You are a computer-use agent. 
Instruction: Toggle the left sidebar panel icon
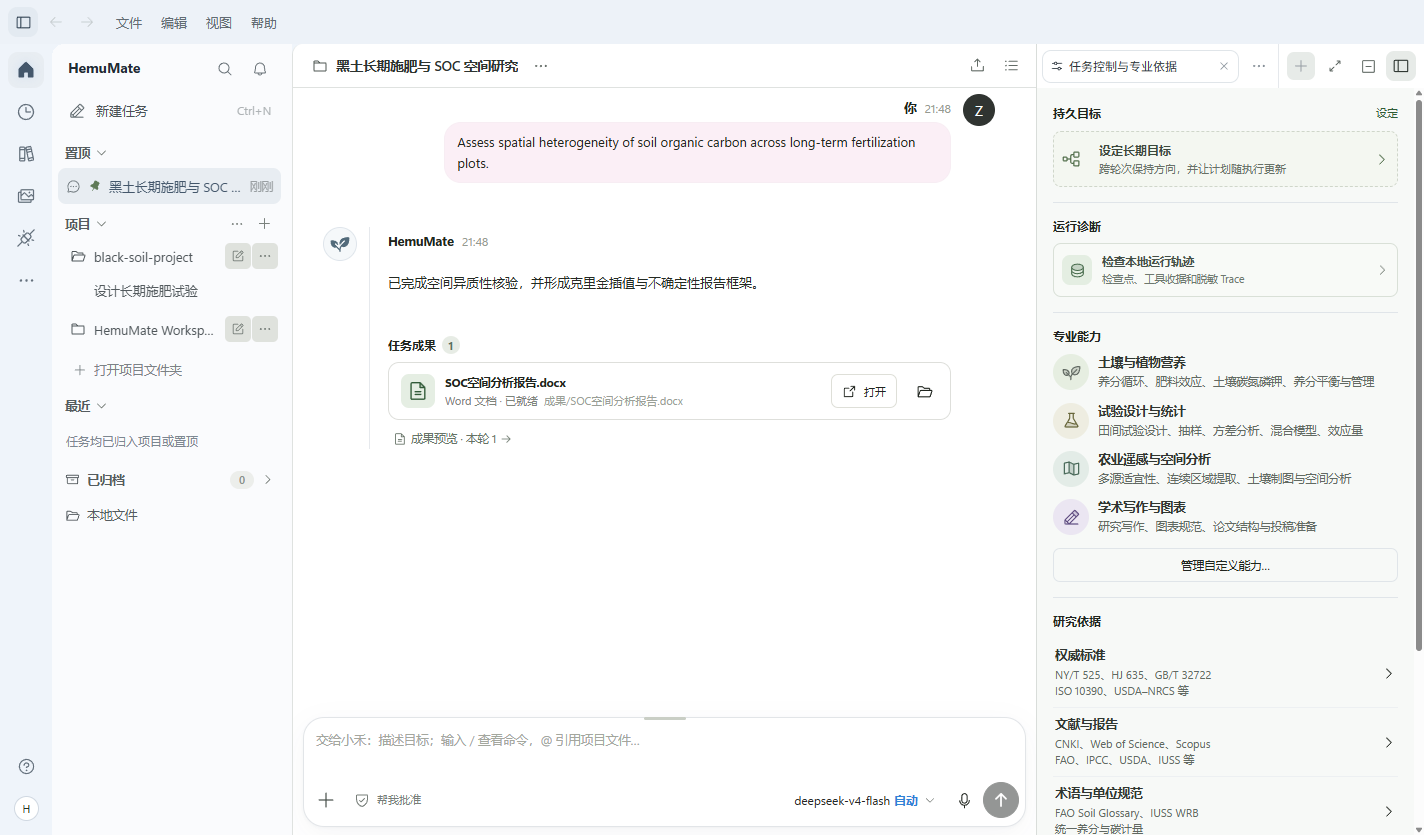pos(24,22)
